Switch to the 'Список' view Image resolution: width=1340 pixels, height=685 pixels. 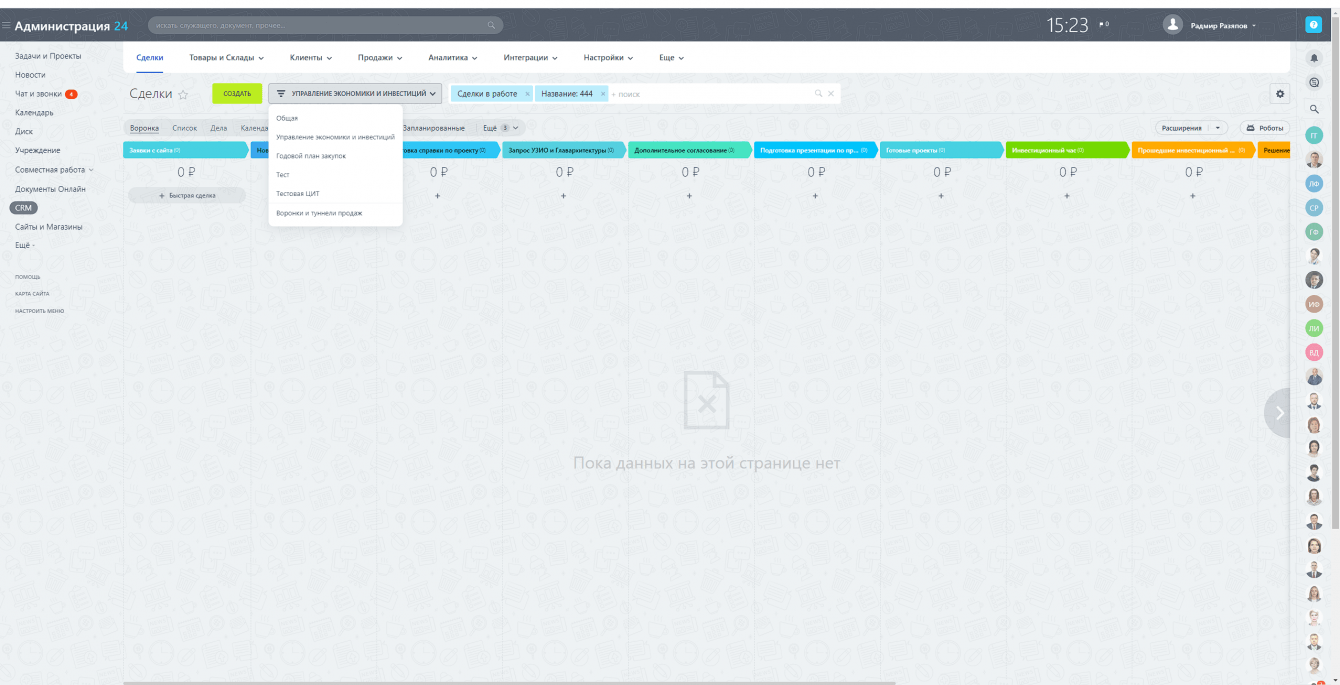click(x=185, y=128)
